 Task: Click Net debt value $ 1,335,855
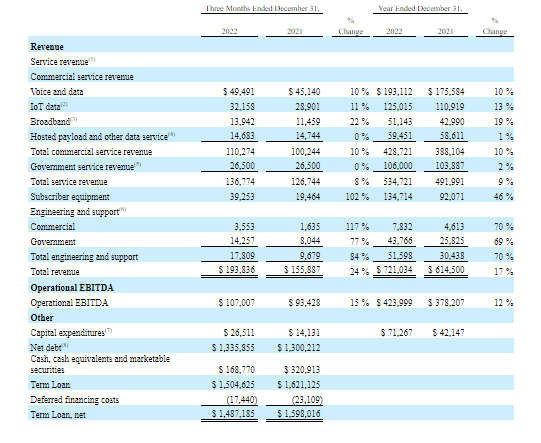233,348
